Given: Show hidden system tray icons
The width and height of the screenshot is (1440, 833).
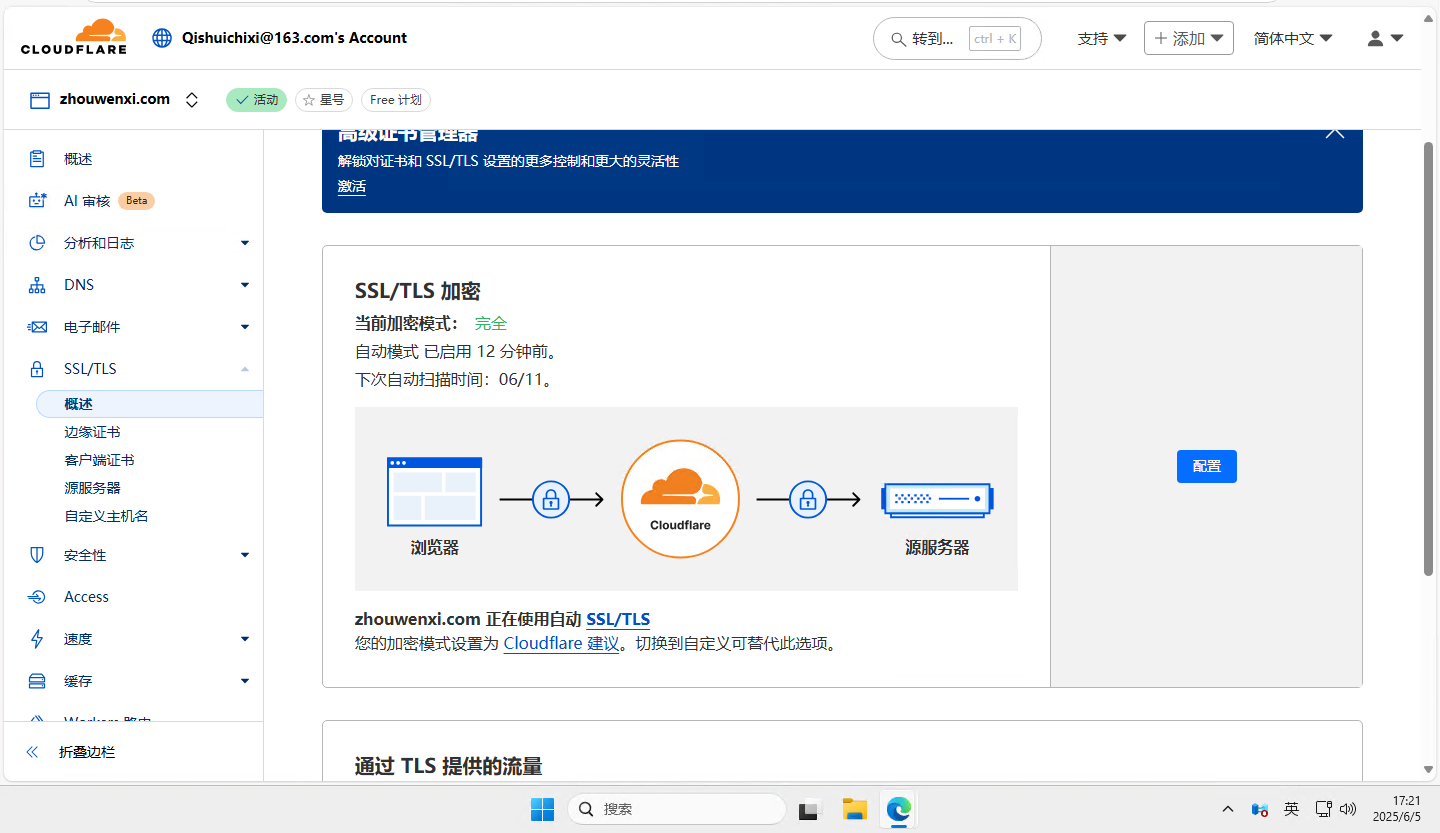Looking at the screenshot, I should coord(1228,809).
